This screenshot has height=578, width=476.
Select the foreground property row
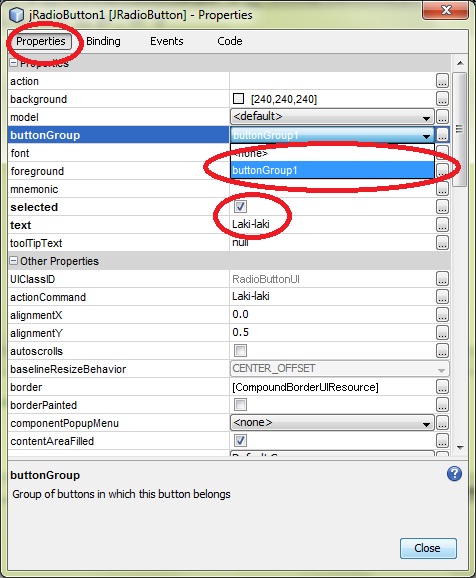118,171
